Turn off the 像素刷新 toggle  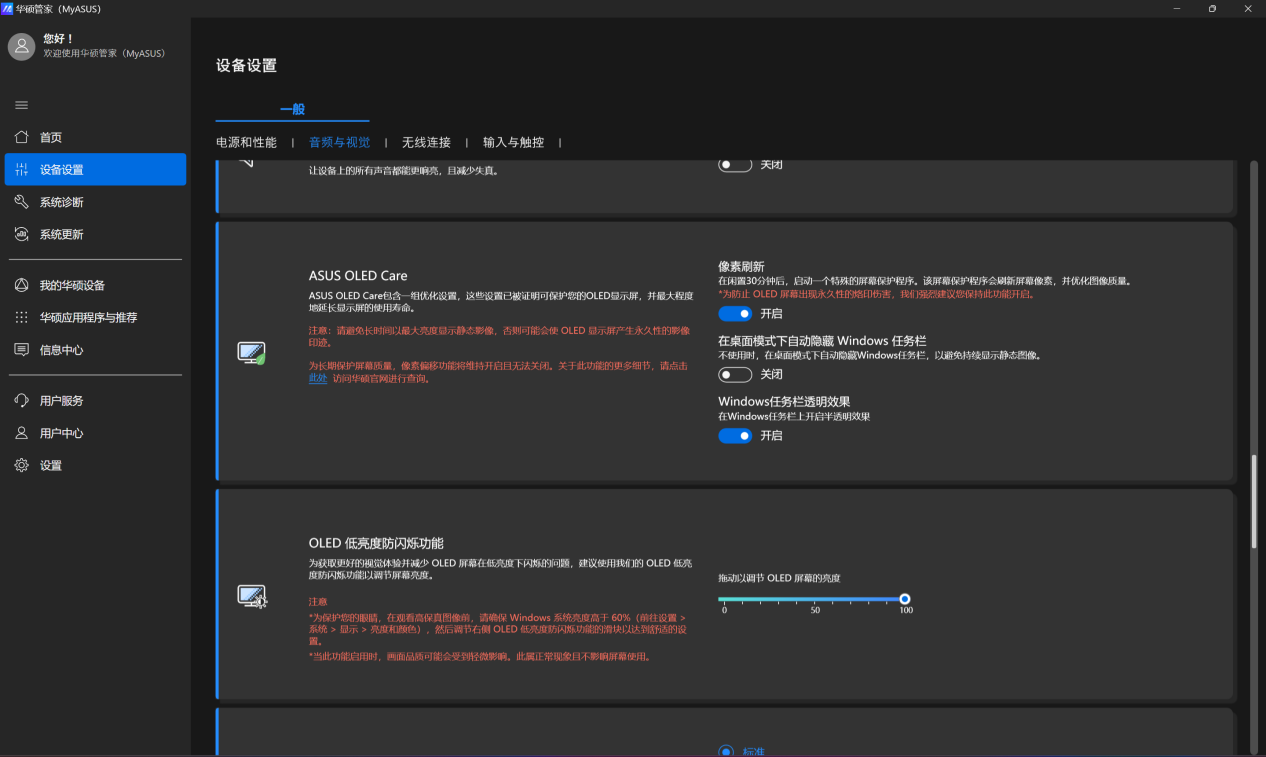pyautogui.click(x=735, y=313)
